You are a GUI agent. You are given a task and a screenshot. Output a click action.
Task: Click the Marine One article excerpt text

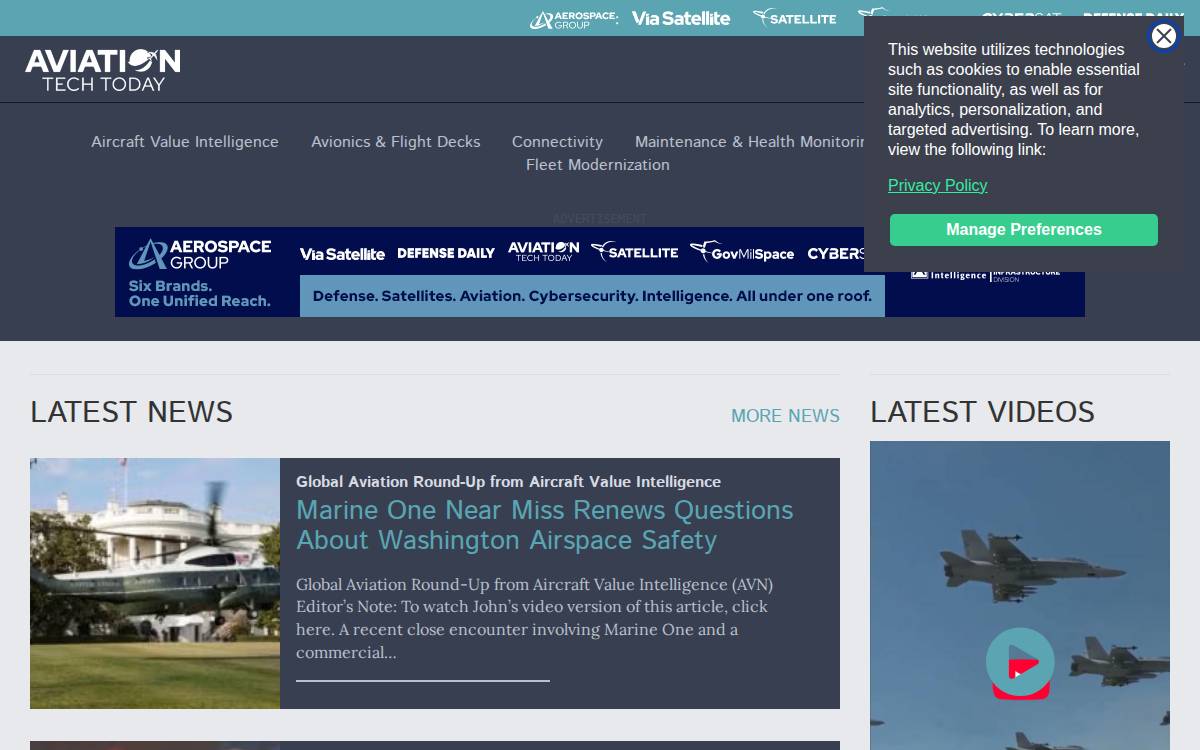coord(535,618)
